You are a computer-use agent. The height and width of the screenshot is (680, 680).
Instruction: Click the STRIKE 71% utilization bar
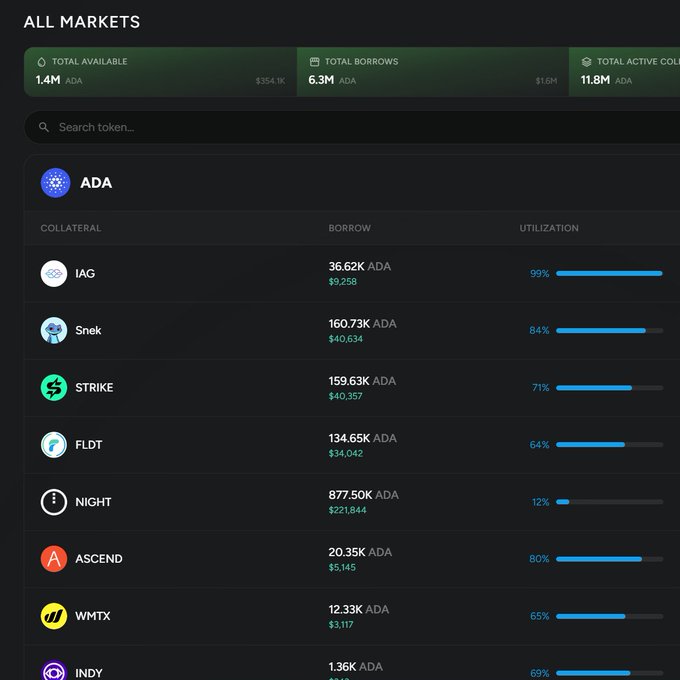[x=609, y=388]
